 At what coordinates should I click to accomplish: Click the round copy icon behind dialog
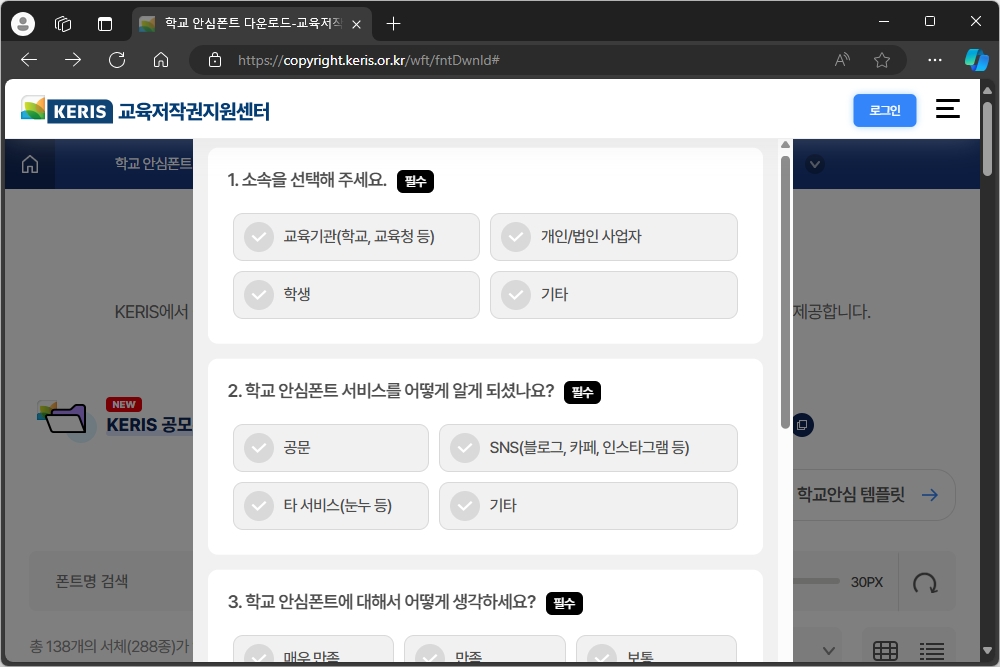802,425
